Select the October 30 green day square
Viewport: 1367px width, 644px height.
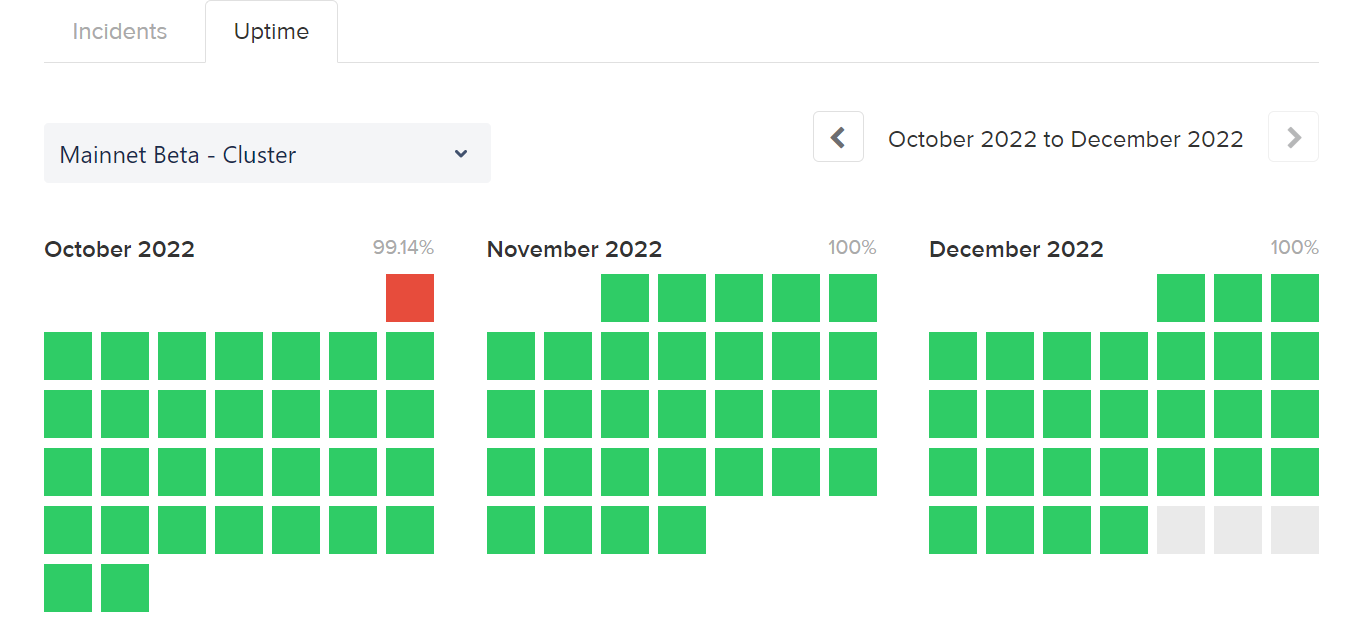68,588
